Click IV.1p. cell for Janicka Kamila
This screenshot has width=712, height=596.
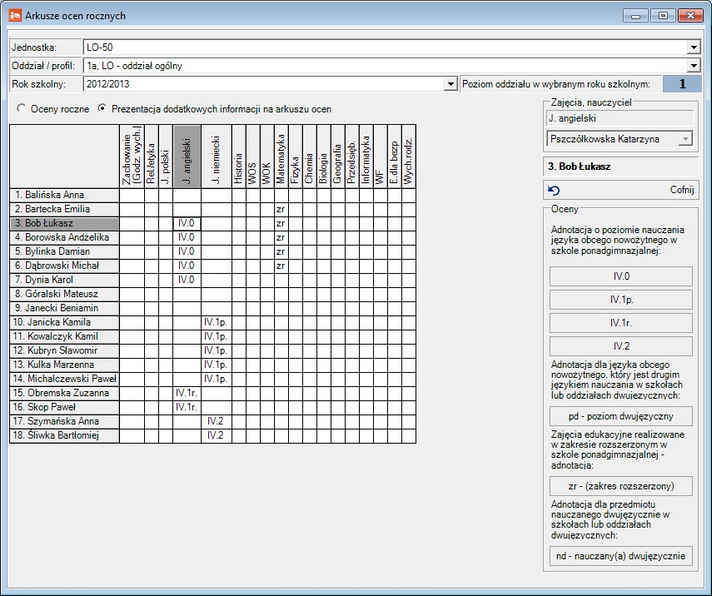coord(216,322)
